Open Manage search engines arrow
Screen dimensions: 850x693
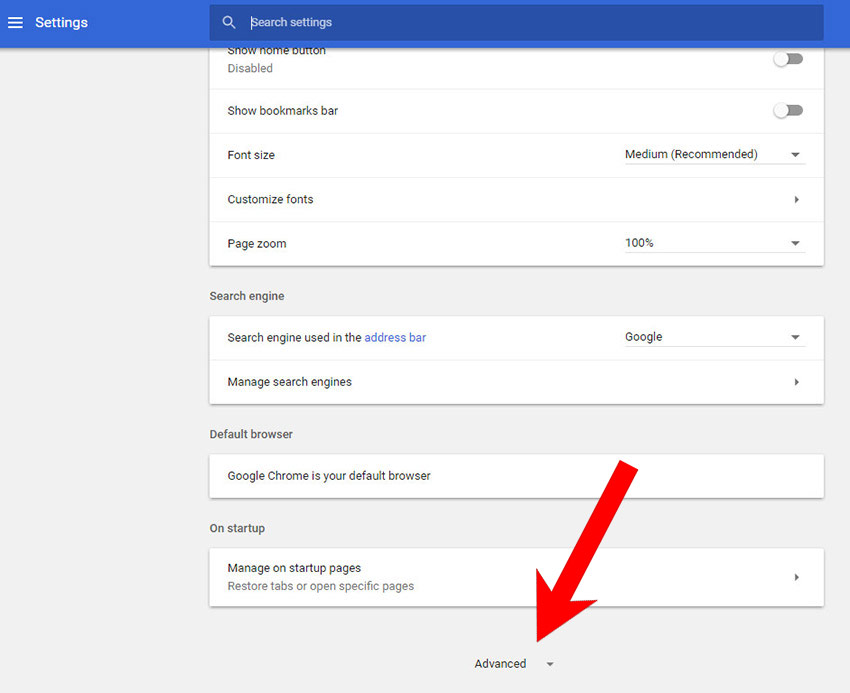click(796, 382)
